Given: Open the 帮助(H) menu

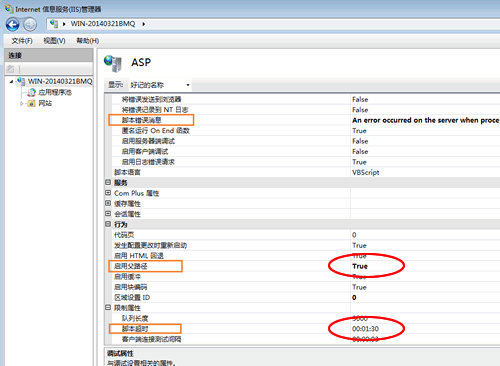Looking at the screenshot, I should pyautogui.click(x=88, y=41).
